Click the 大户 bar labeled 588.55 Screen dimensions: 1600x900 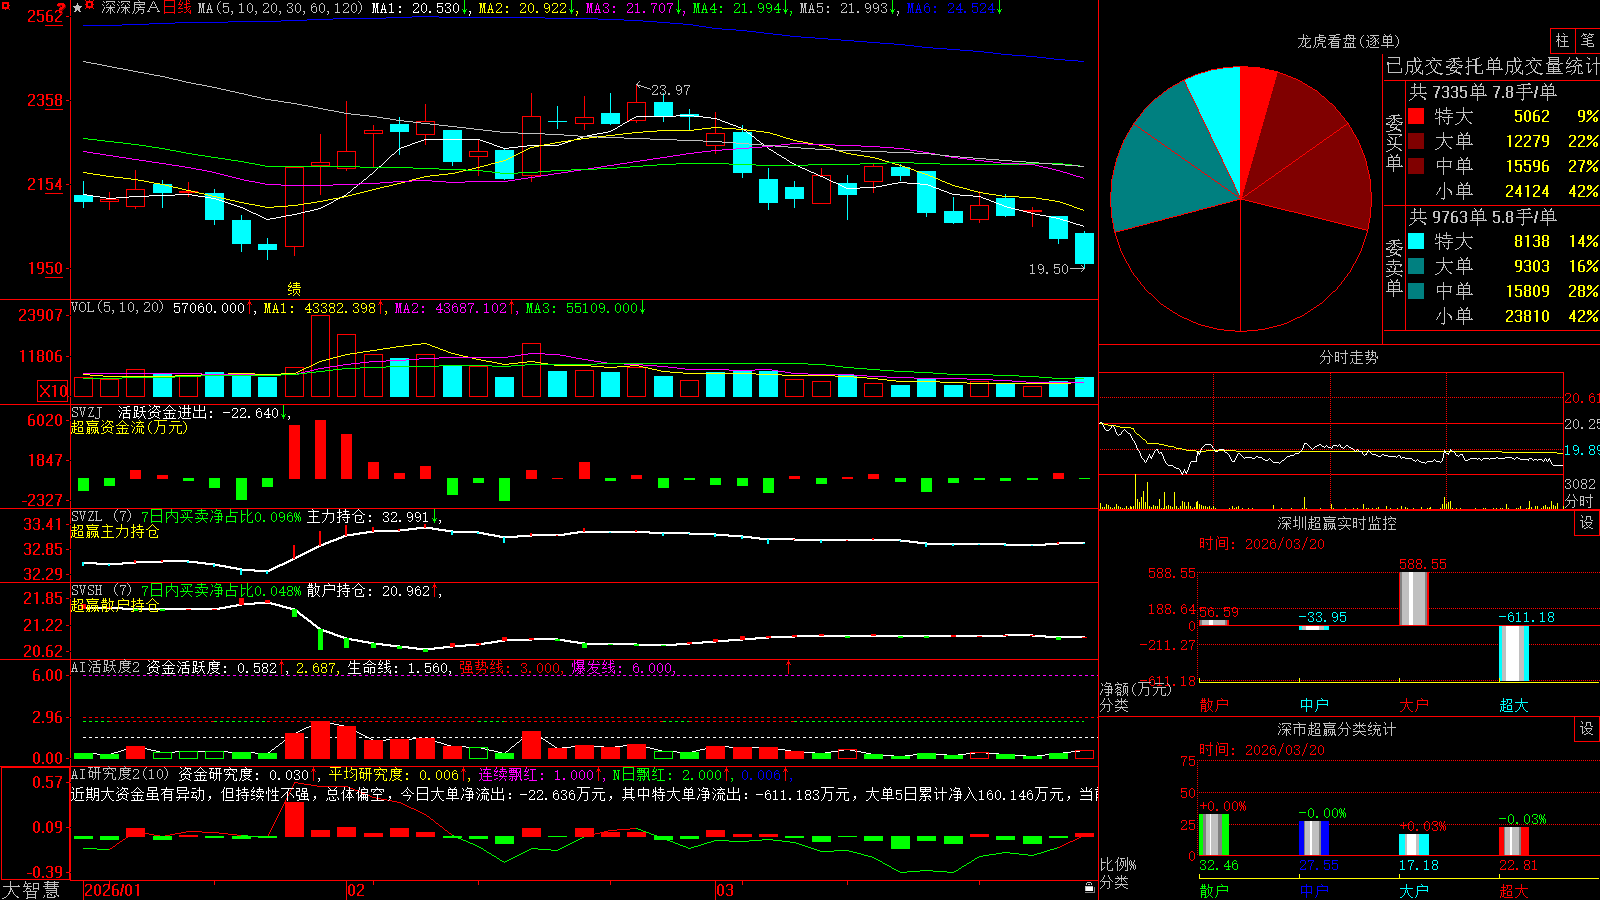pos(1413,599)
